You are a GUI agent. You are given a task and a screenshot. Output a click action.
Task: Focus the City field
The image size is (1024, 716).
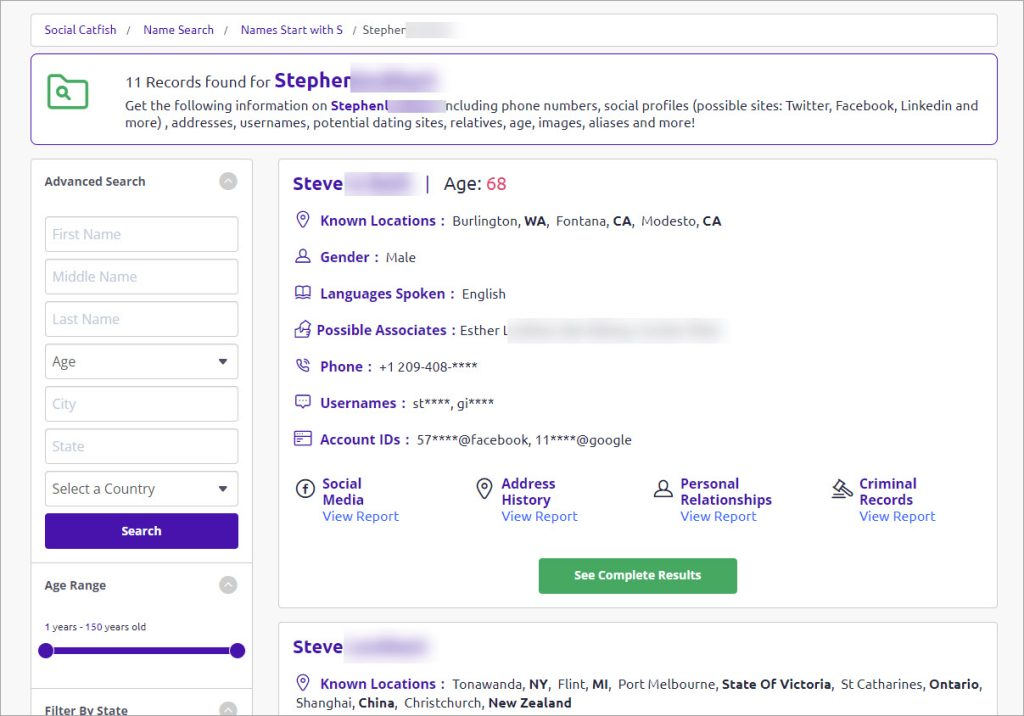pyautogui.click(x=141, y=404)
